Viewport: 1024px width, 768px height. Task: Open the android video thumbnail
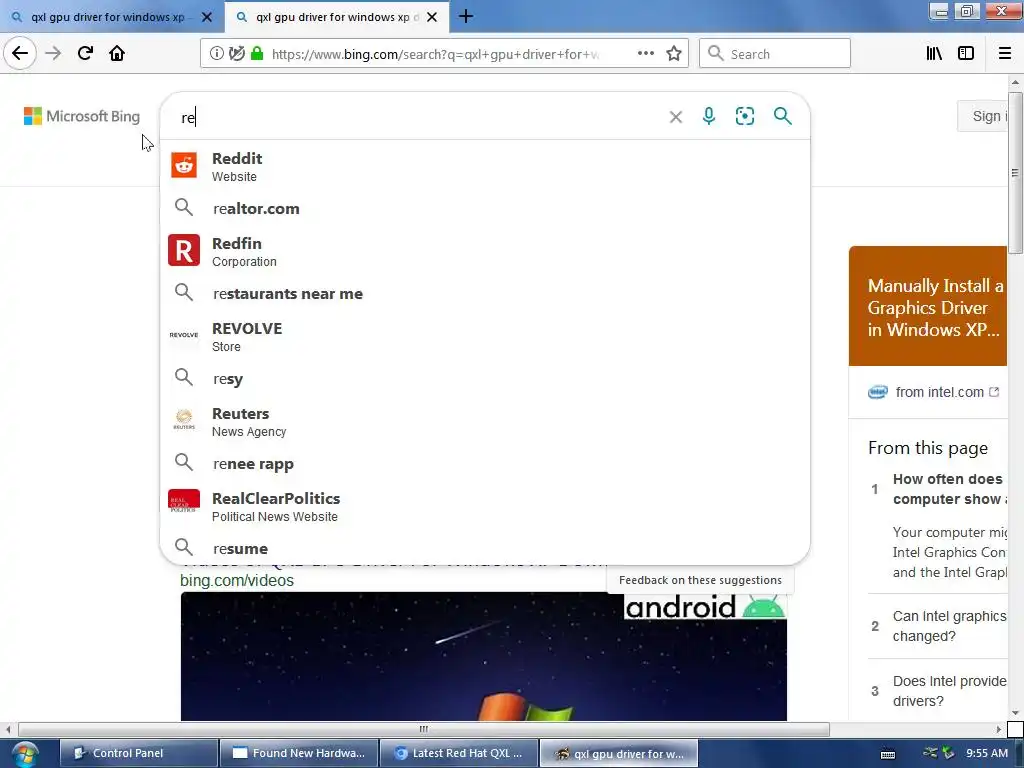coord(483,656)
